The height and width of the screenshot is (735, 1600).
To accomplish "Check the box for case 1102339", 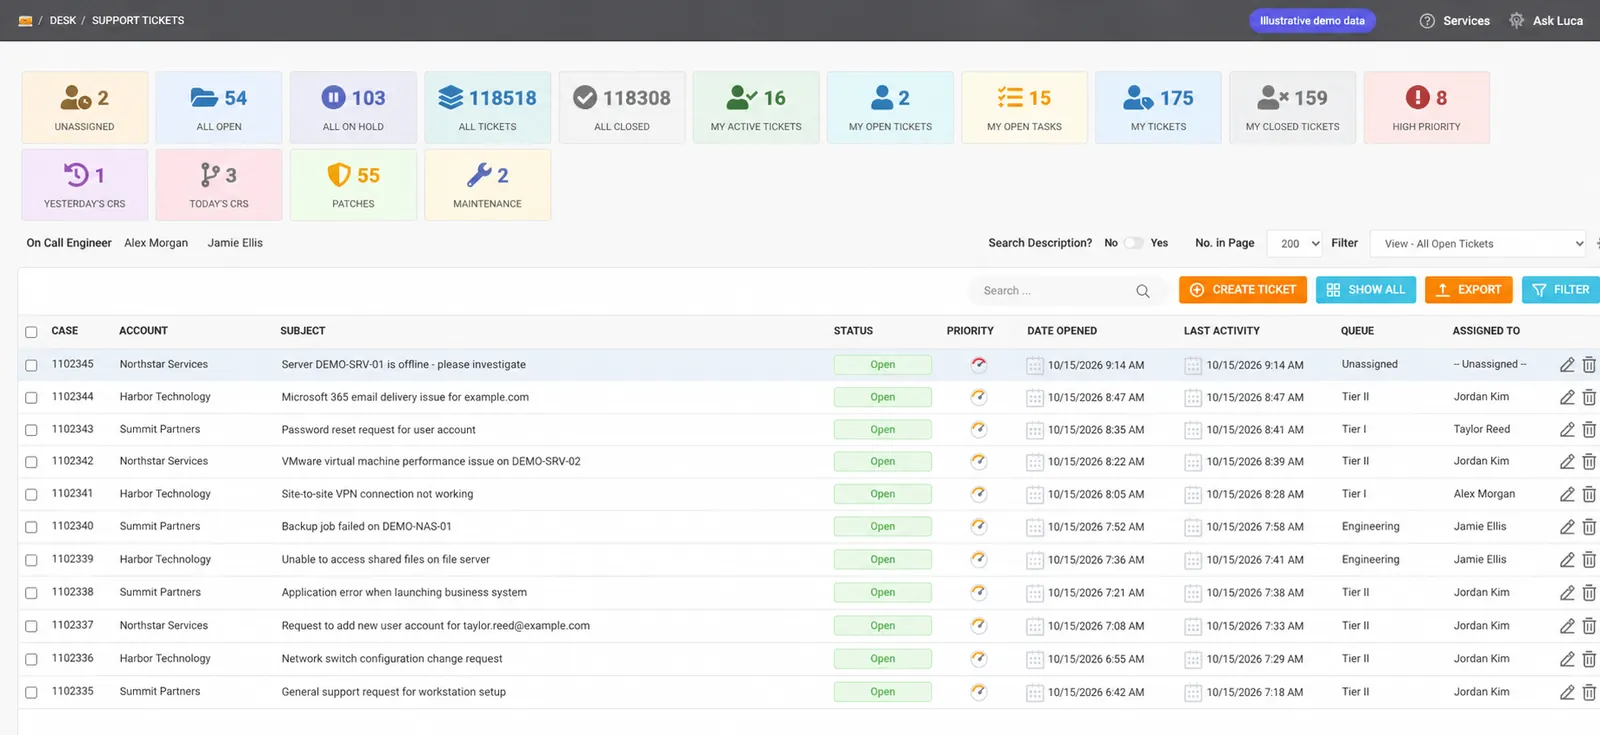I will pos(31,560).
